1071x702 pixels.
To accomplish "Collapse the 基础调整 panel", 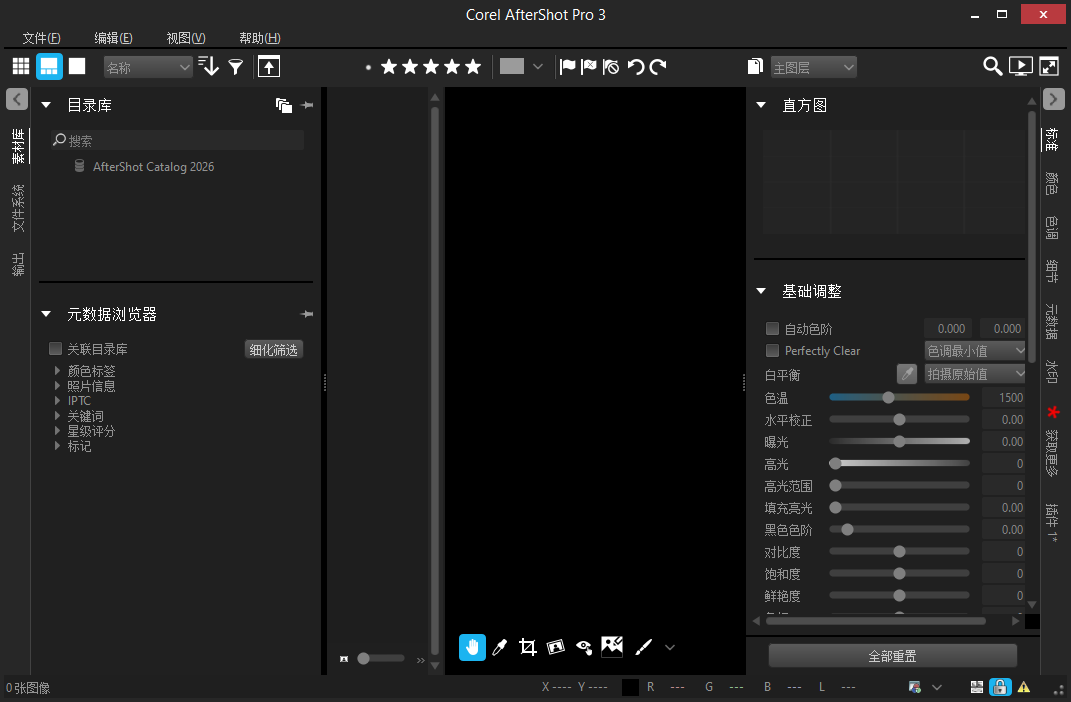I will [761, 291].
